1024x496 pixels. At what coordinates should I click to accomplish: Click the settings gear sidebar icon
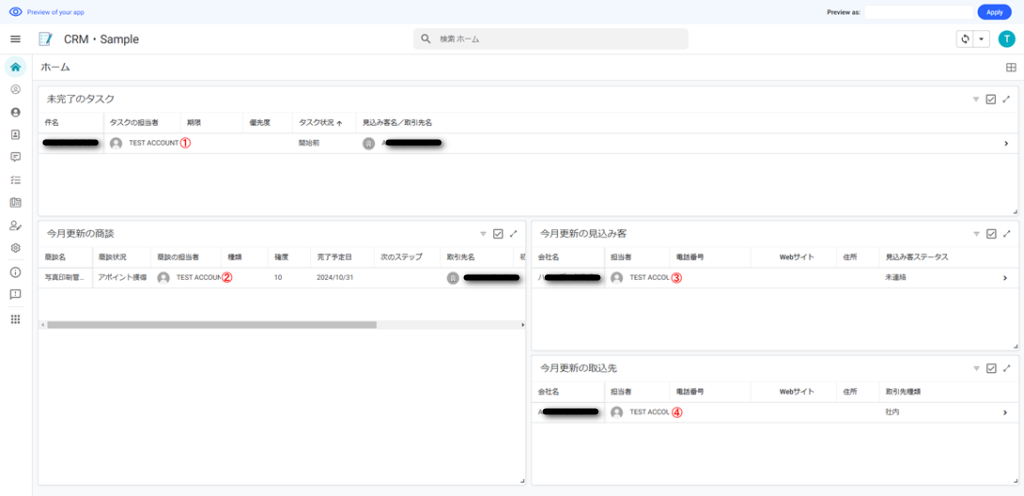[15, 248]
